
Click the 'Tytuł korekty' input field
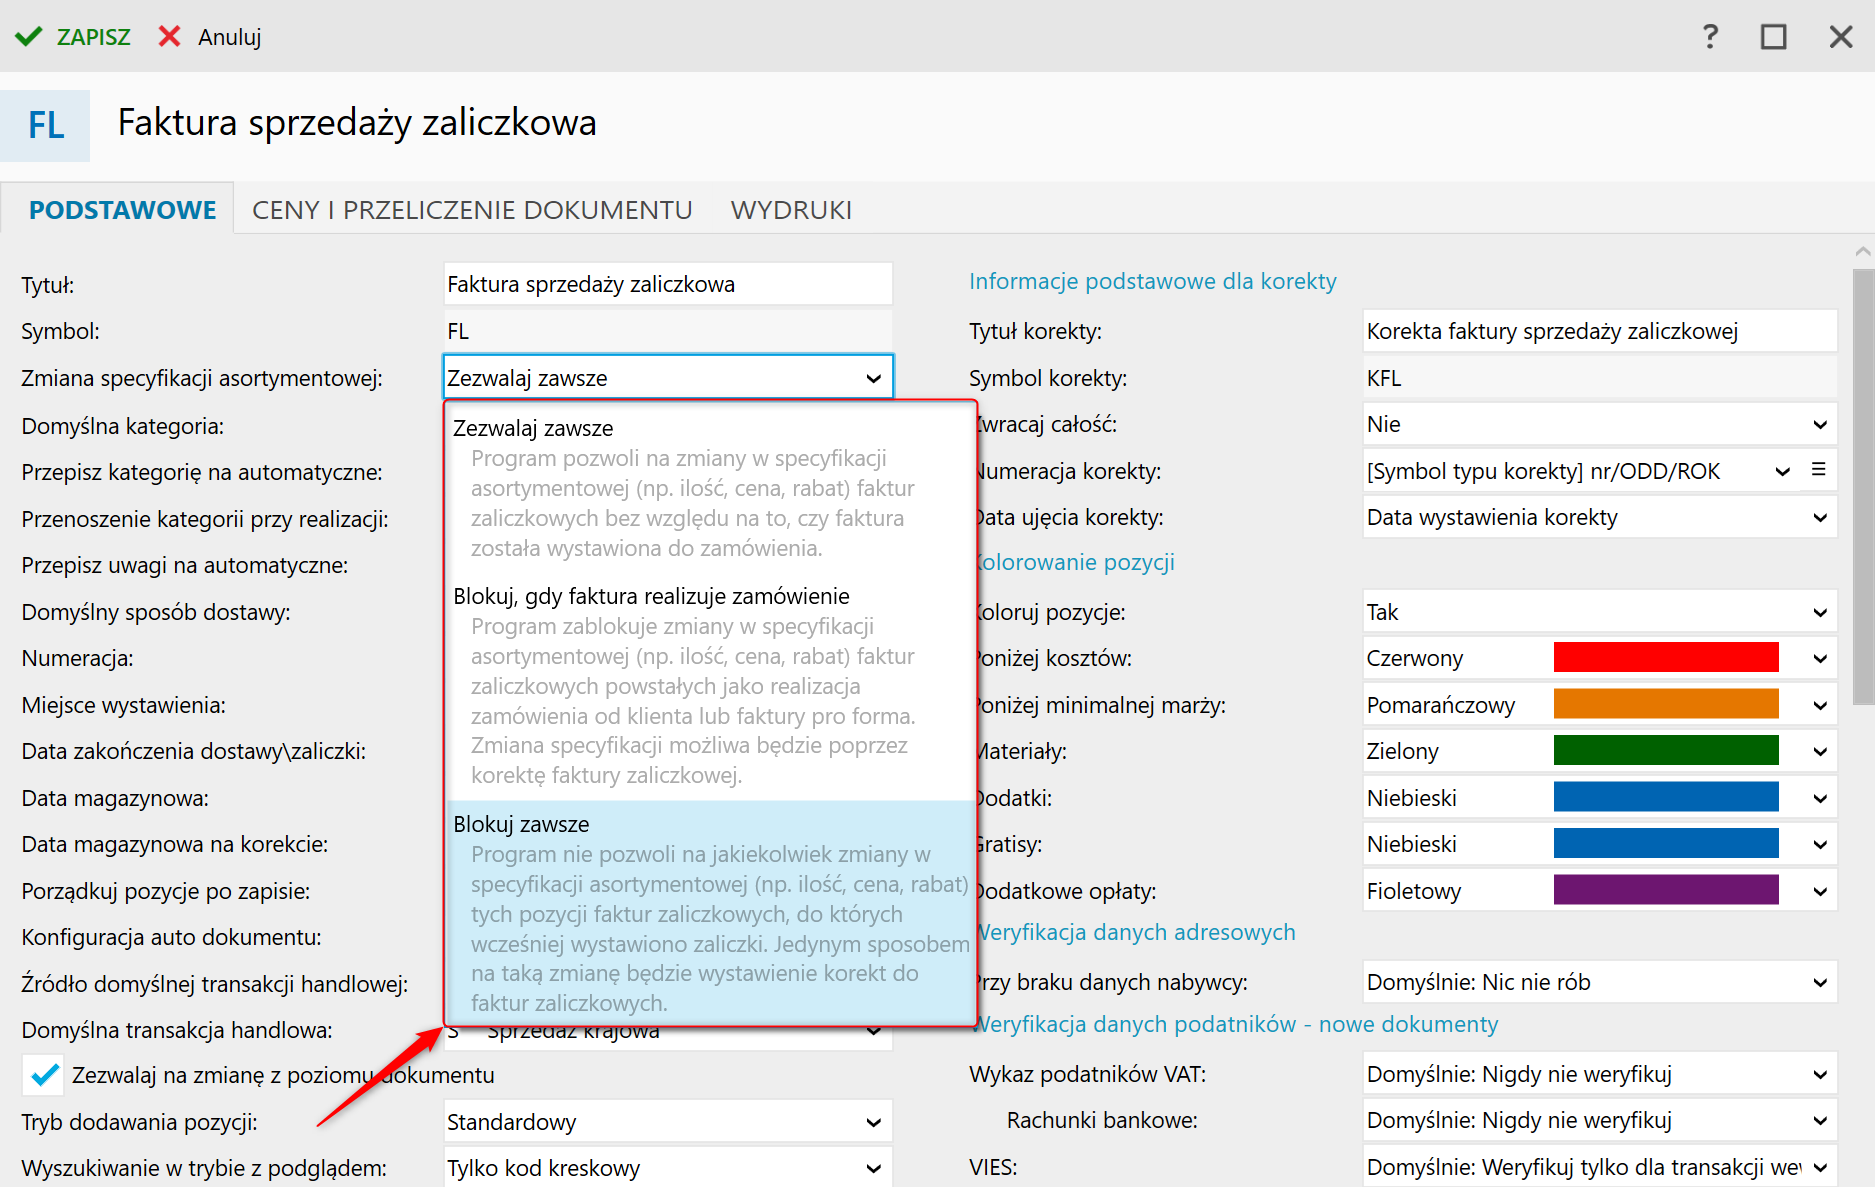1598,331
